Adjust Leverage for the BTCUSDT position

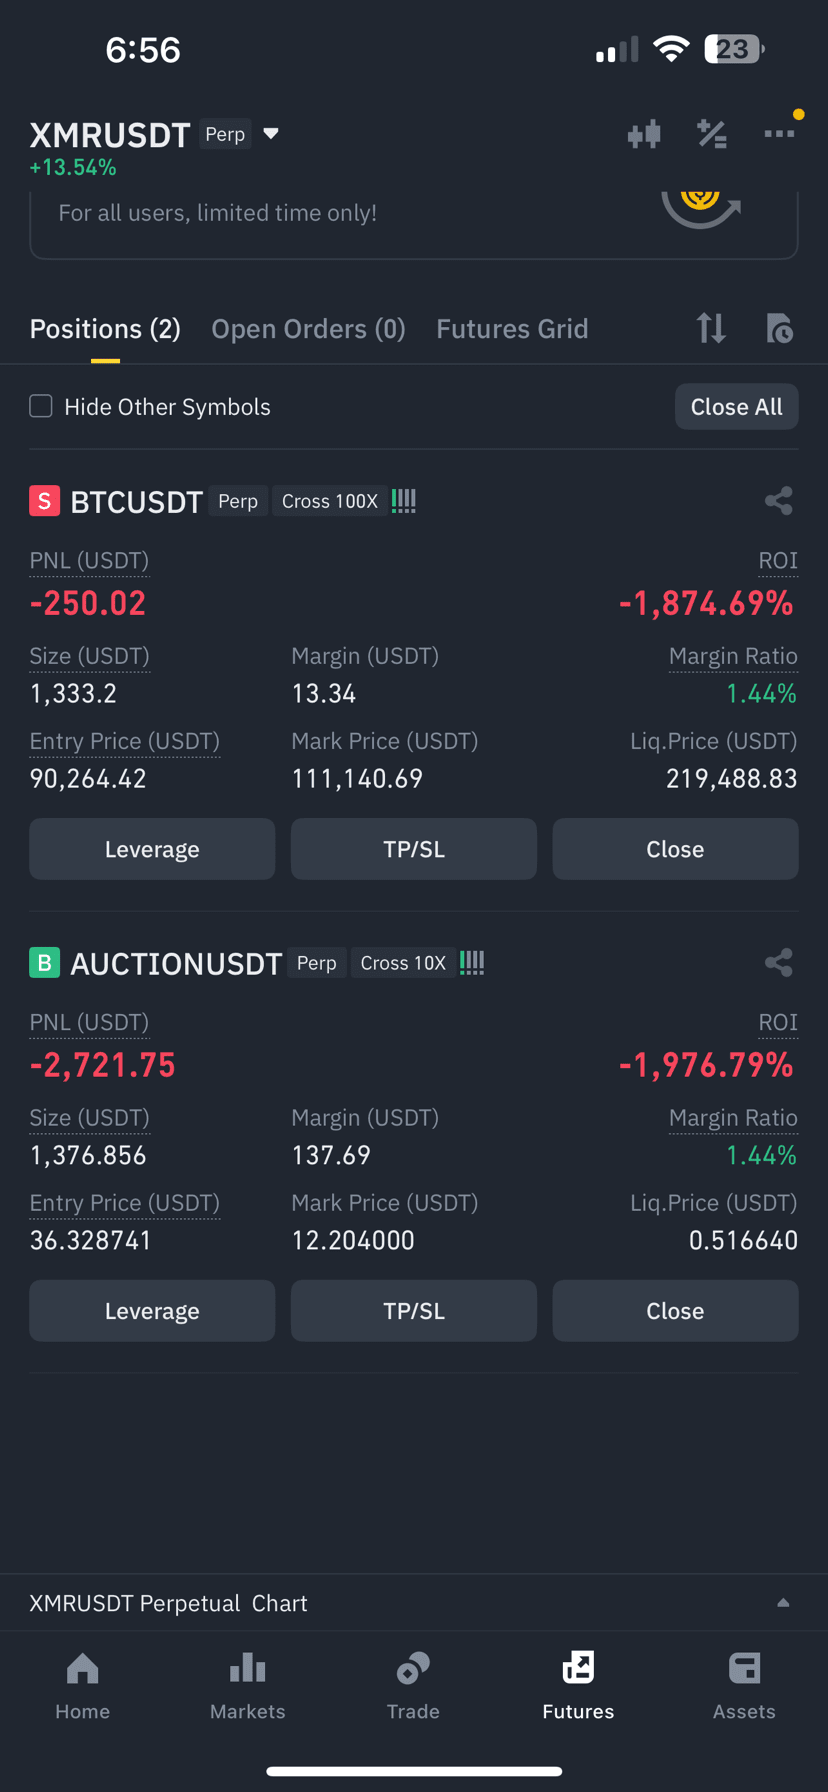pos(152,849)
